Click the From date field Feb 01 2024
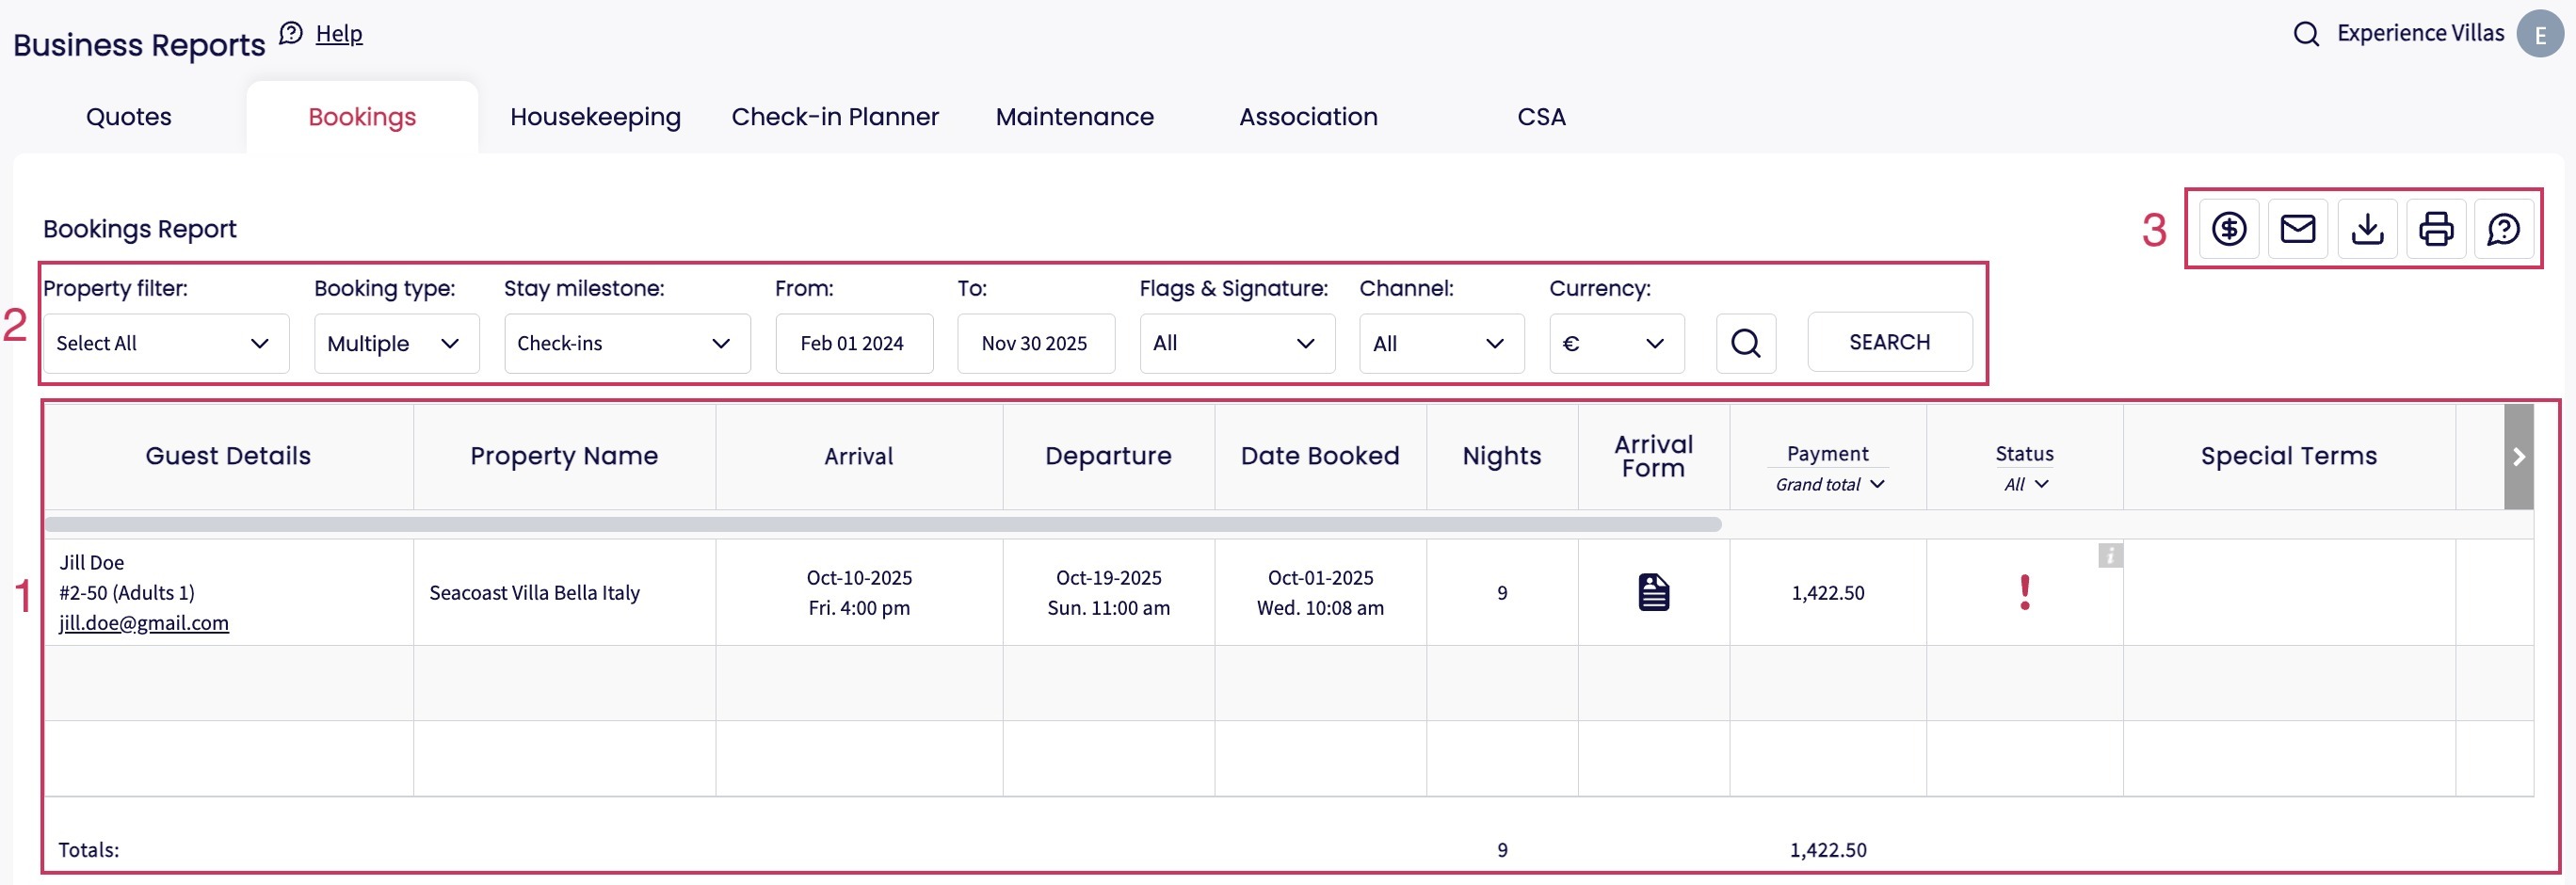 [853, 343]
